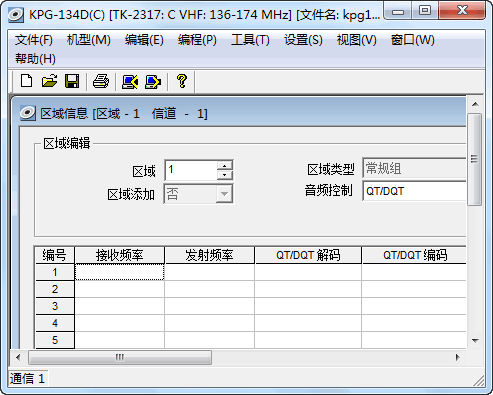Click the KPG-134D application icon in title bar
Image resolution: width=493 pixels, height=395 pixels.
16,15
